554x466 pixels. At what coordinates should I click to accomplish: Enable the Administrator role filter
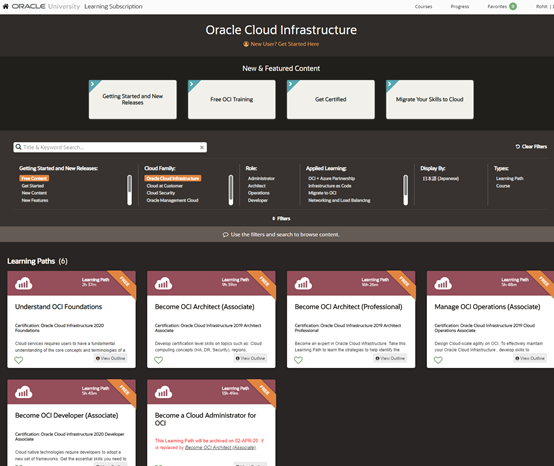pos(261,178)
